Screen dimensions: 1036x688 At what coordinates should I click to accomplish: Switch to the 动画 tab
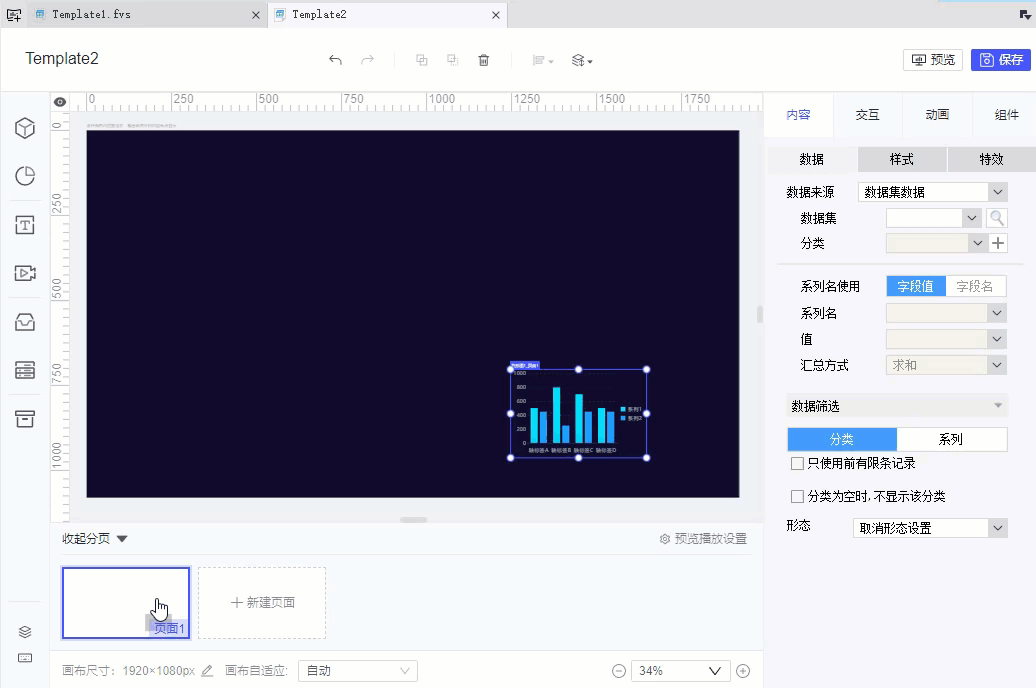point(937,115)
